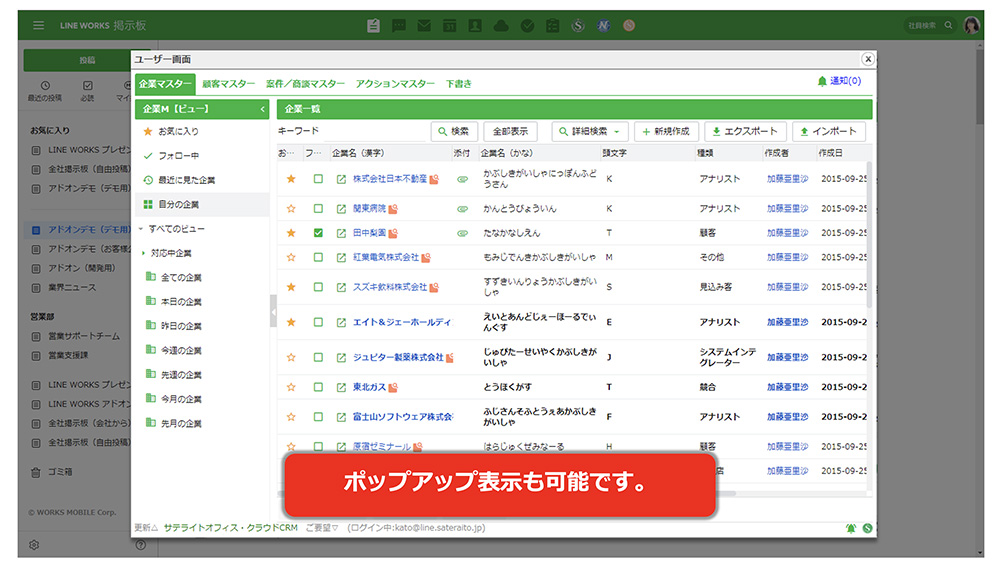Open detail icon for 田中梨園 row
Screen dimensions: 1000x565
pos(341,233)
